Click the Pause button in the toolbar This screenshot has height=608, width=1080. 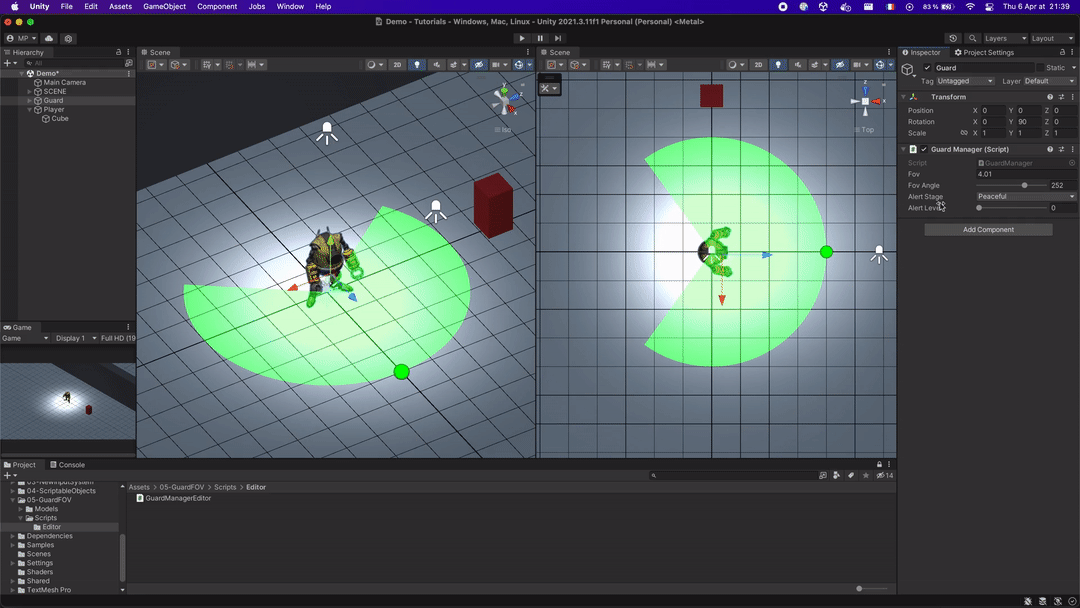tap(540, 39)
